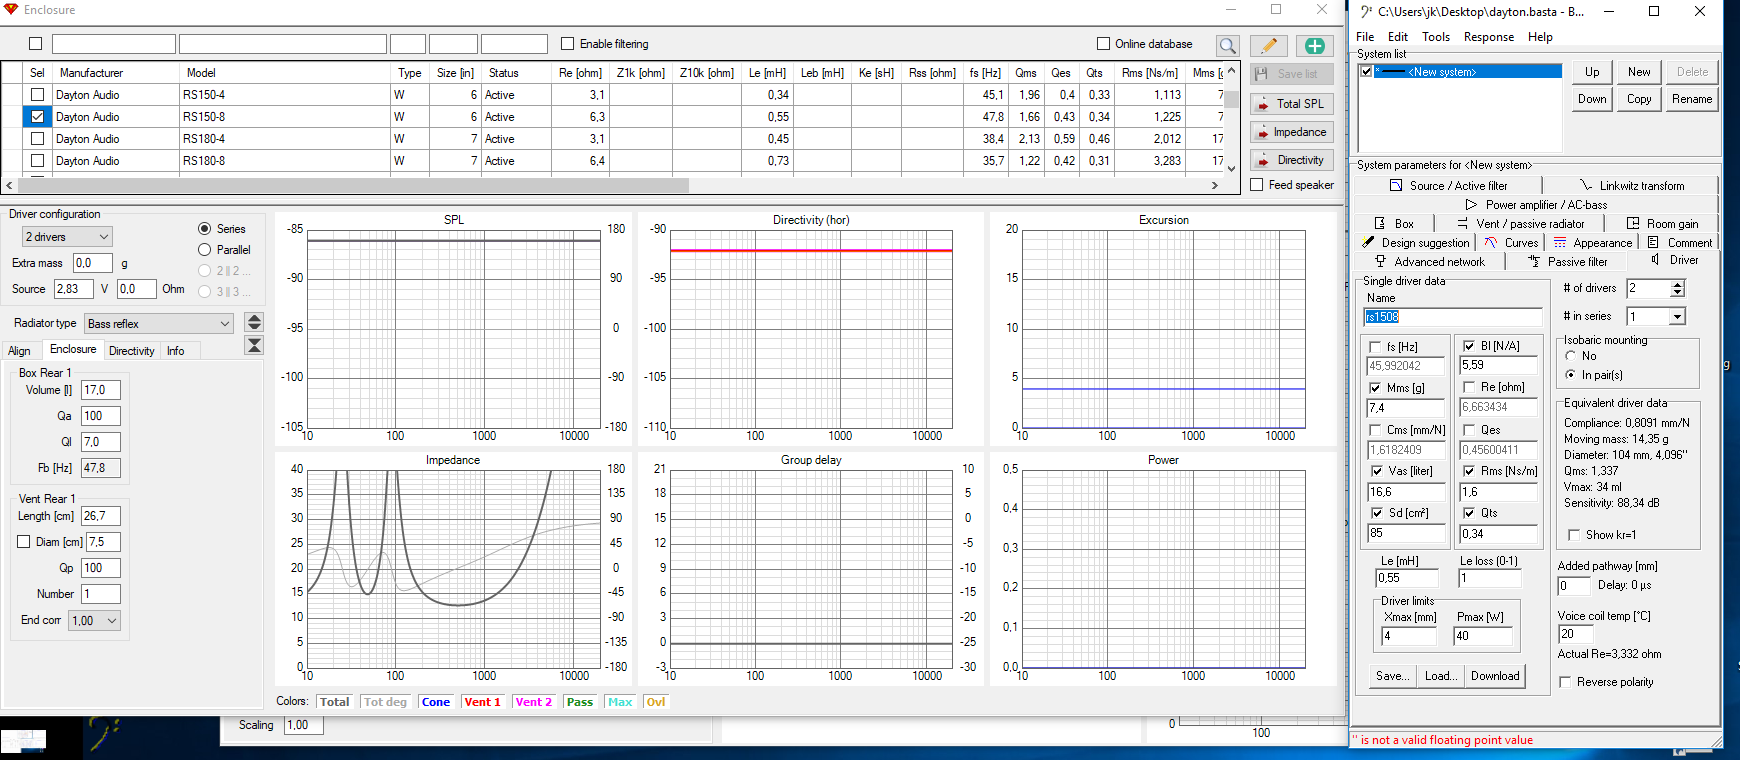This screenshot has height=760, width=1740.
Task: Open the Vent / passive radiator tab
Action: coord(1522,224)
